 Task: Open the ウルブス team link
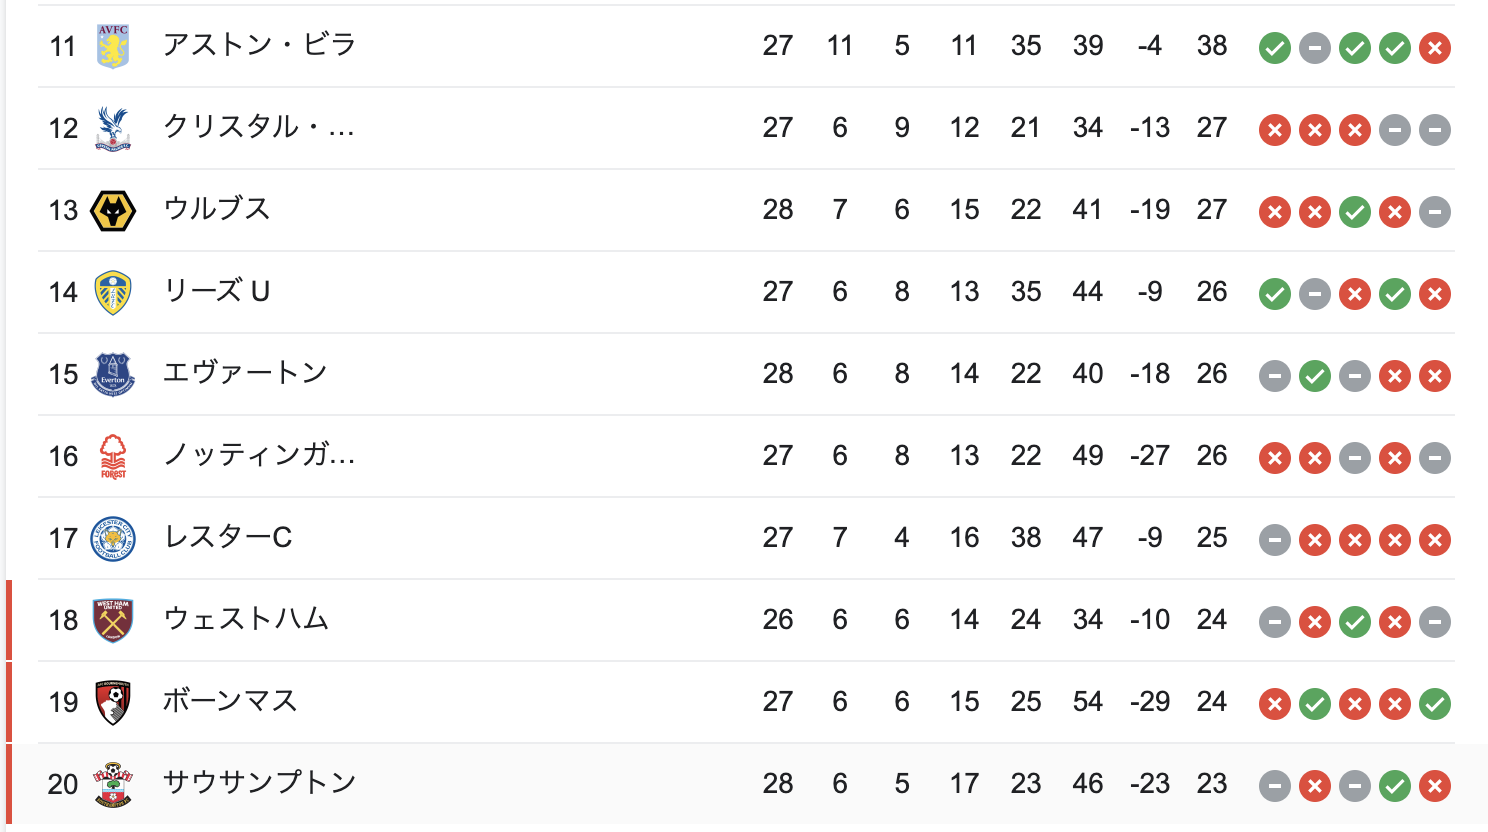click(217, 209)
